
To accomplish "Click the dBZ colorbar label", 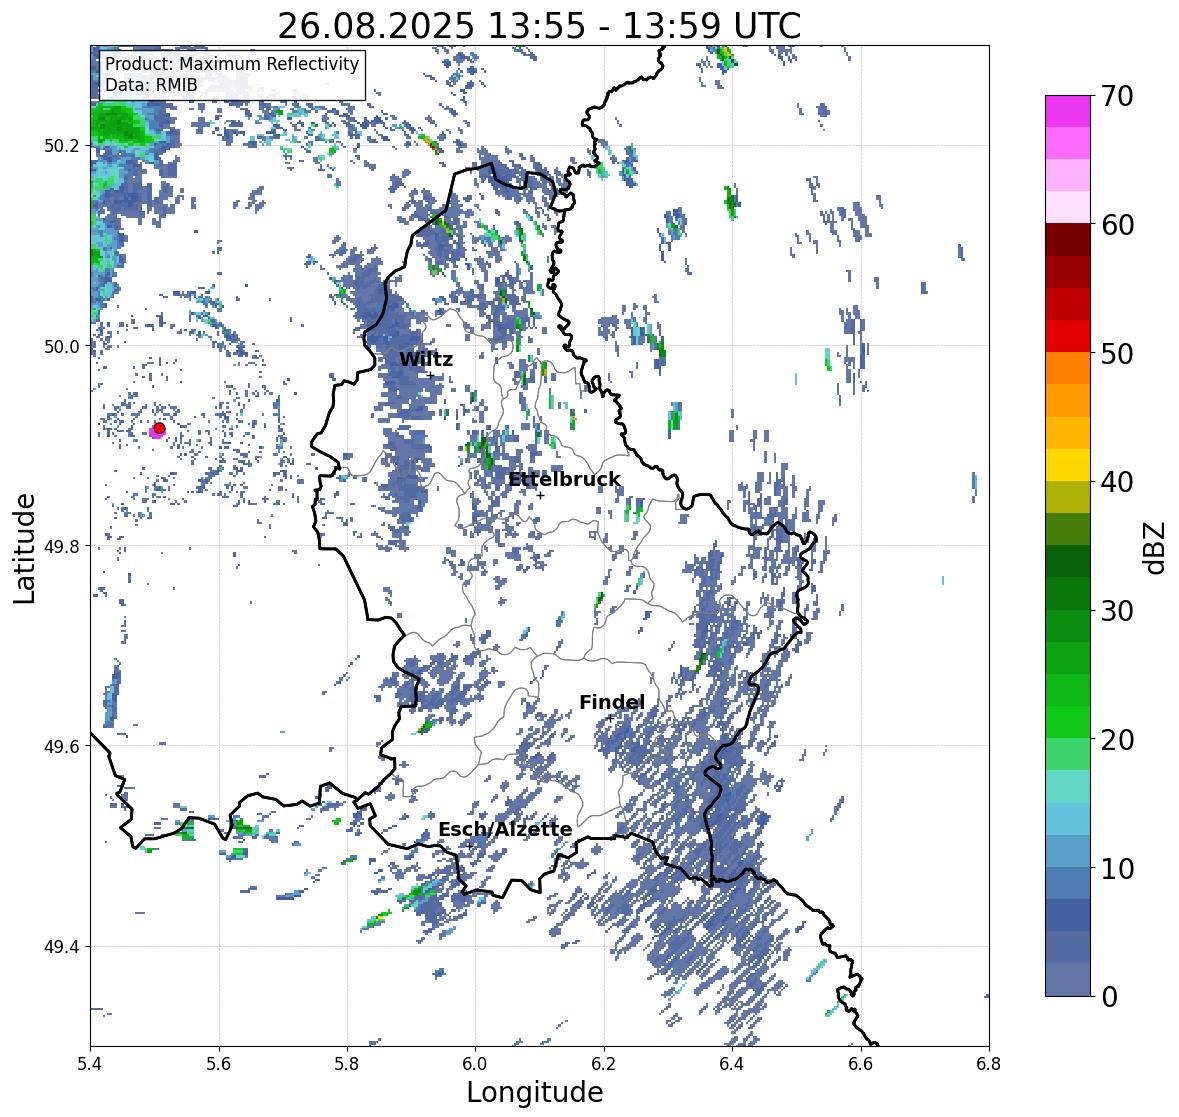I will (1156, 547).
